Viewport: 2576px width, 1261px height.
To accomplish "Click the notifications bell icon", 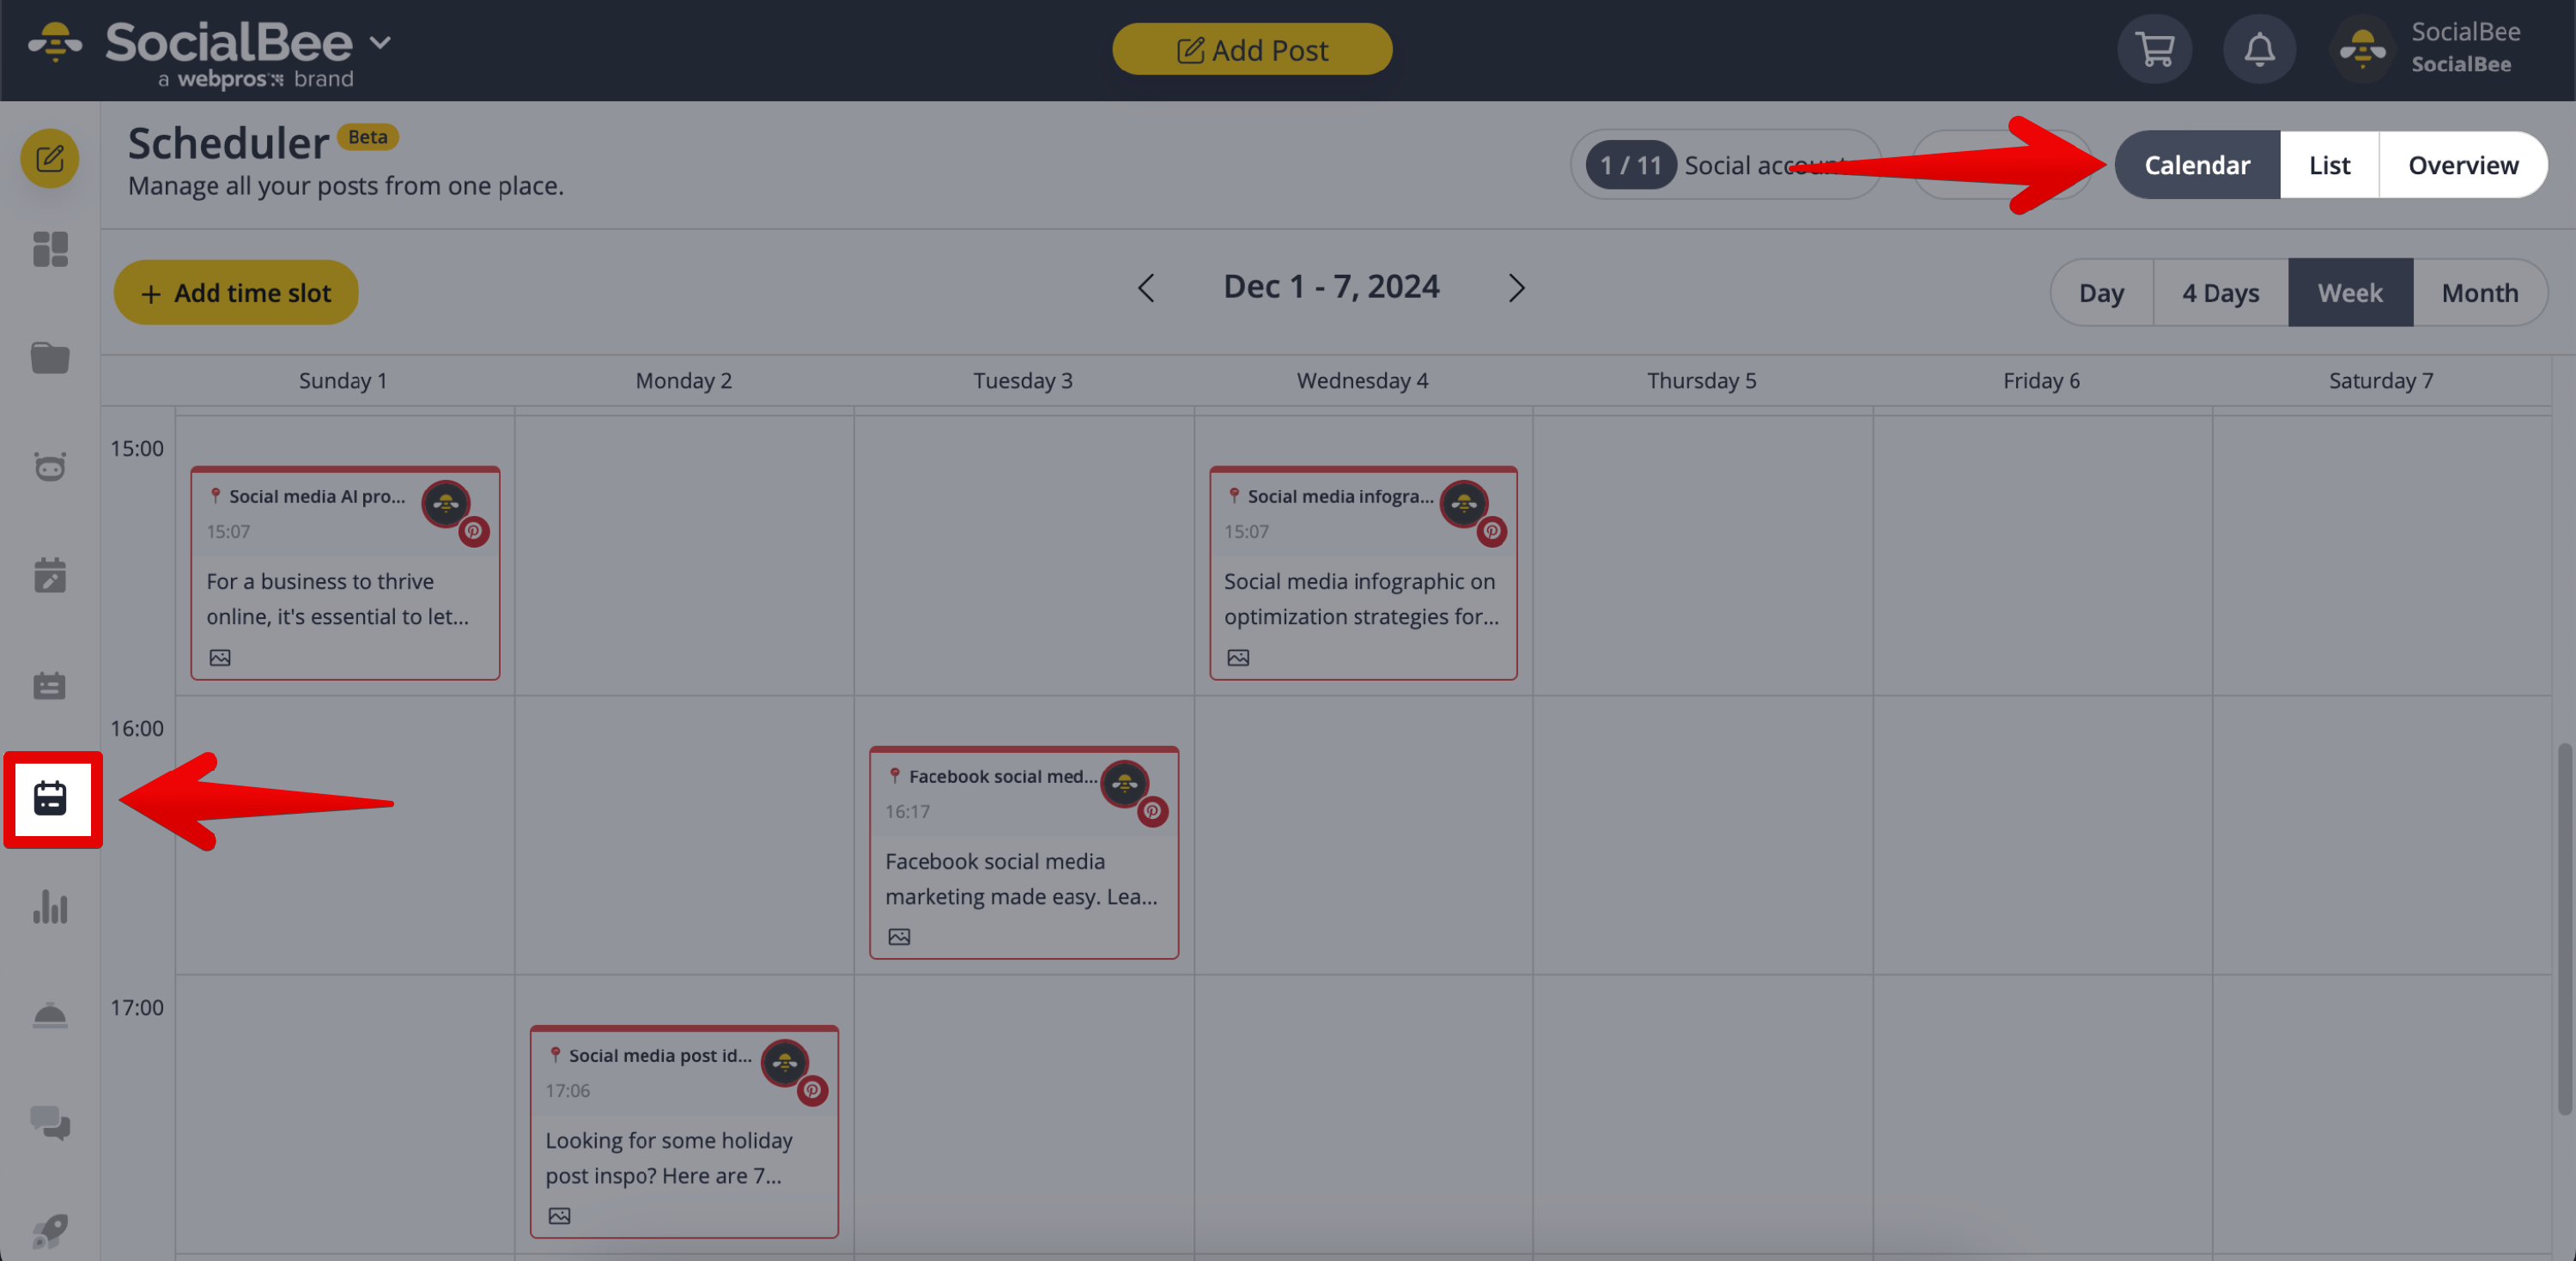I will tap(2258, 48).
